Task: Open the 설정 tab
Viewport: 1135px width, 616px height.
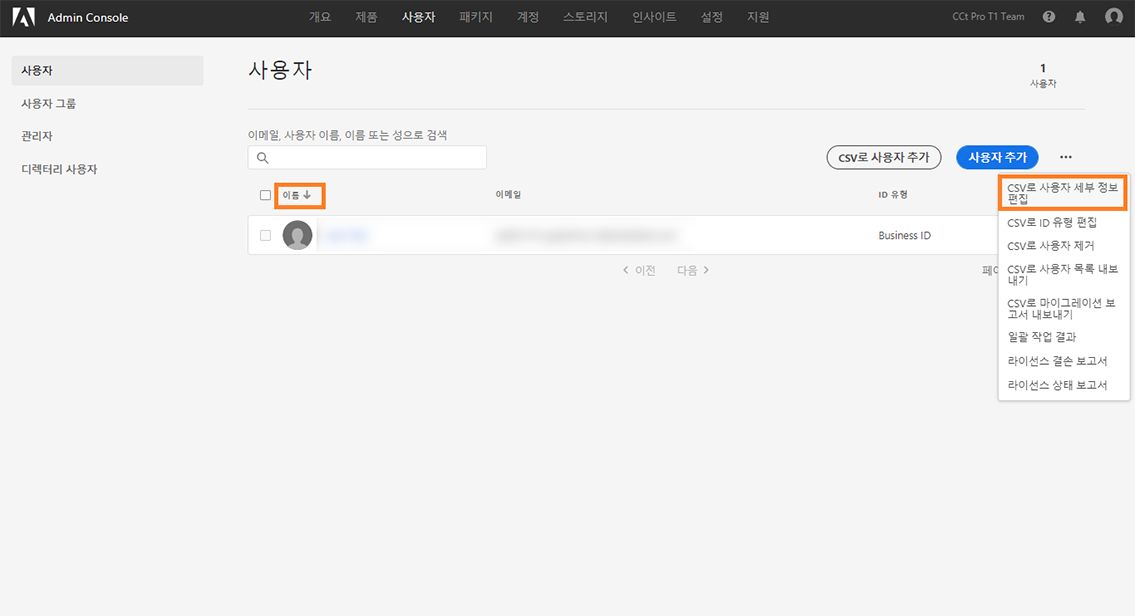Action: click(712, 17)
